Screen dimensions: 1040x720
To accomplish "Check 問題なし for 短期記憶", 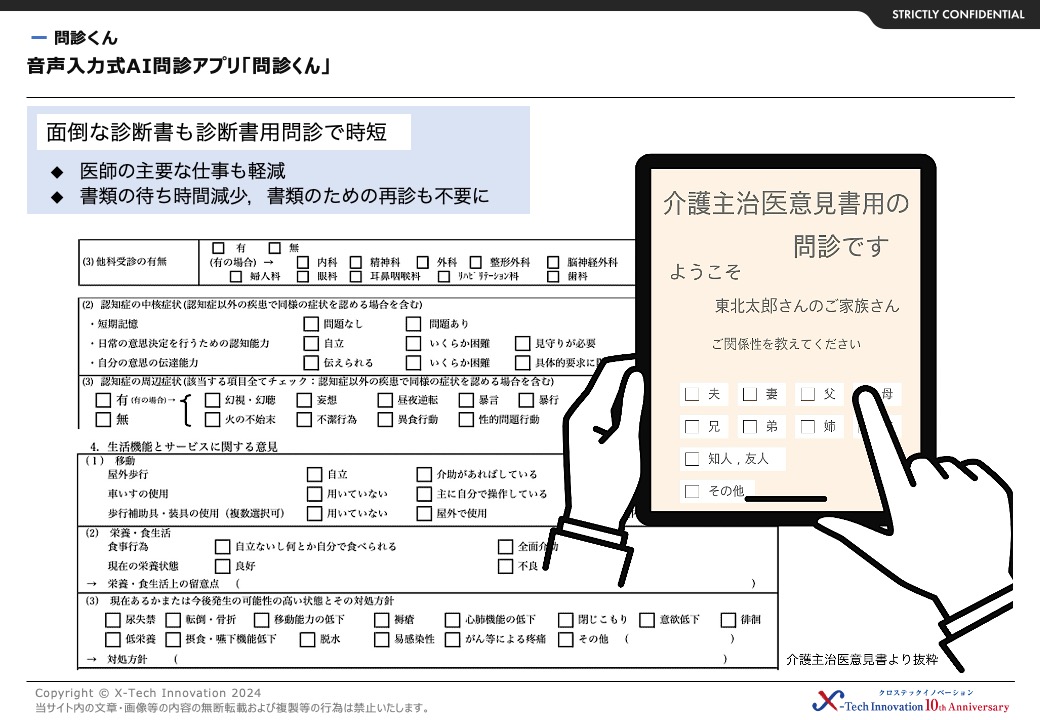I will (310, 324).
